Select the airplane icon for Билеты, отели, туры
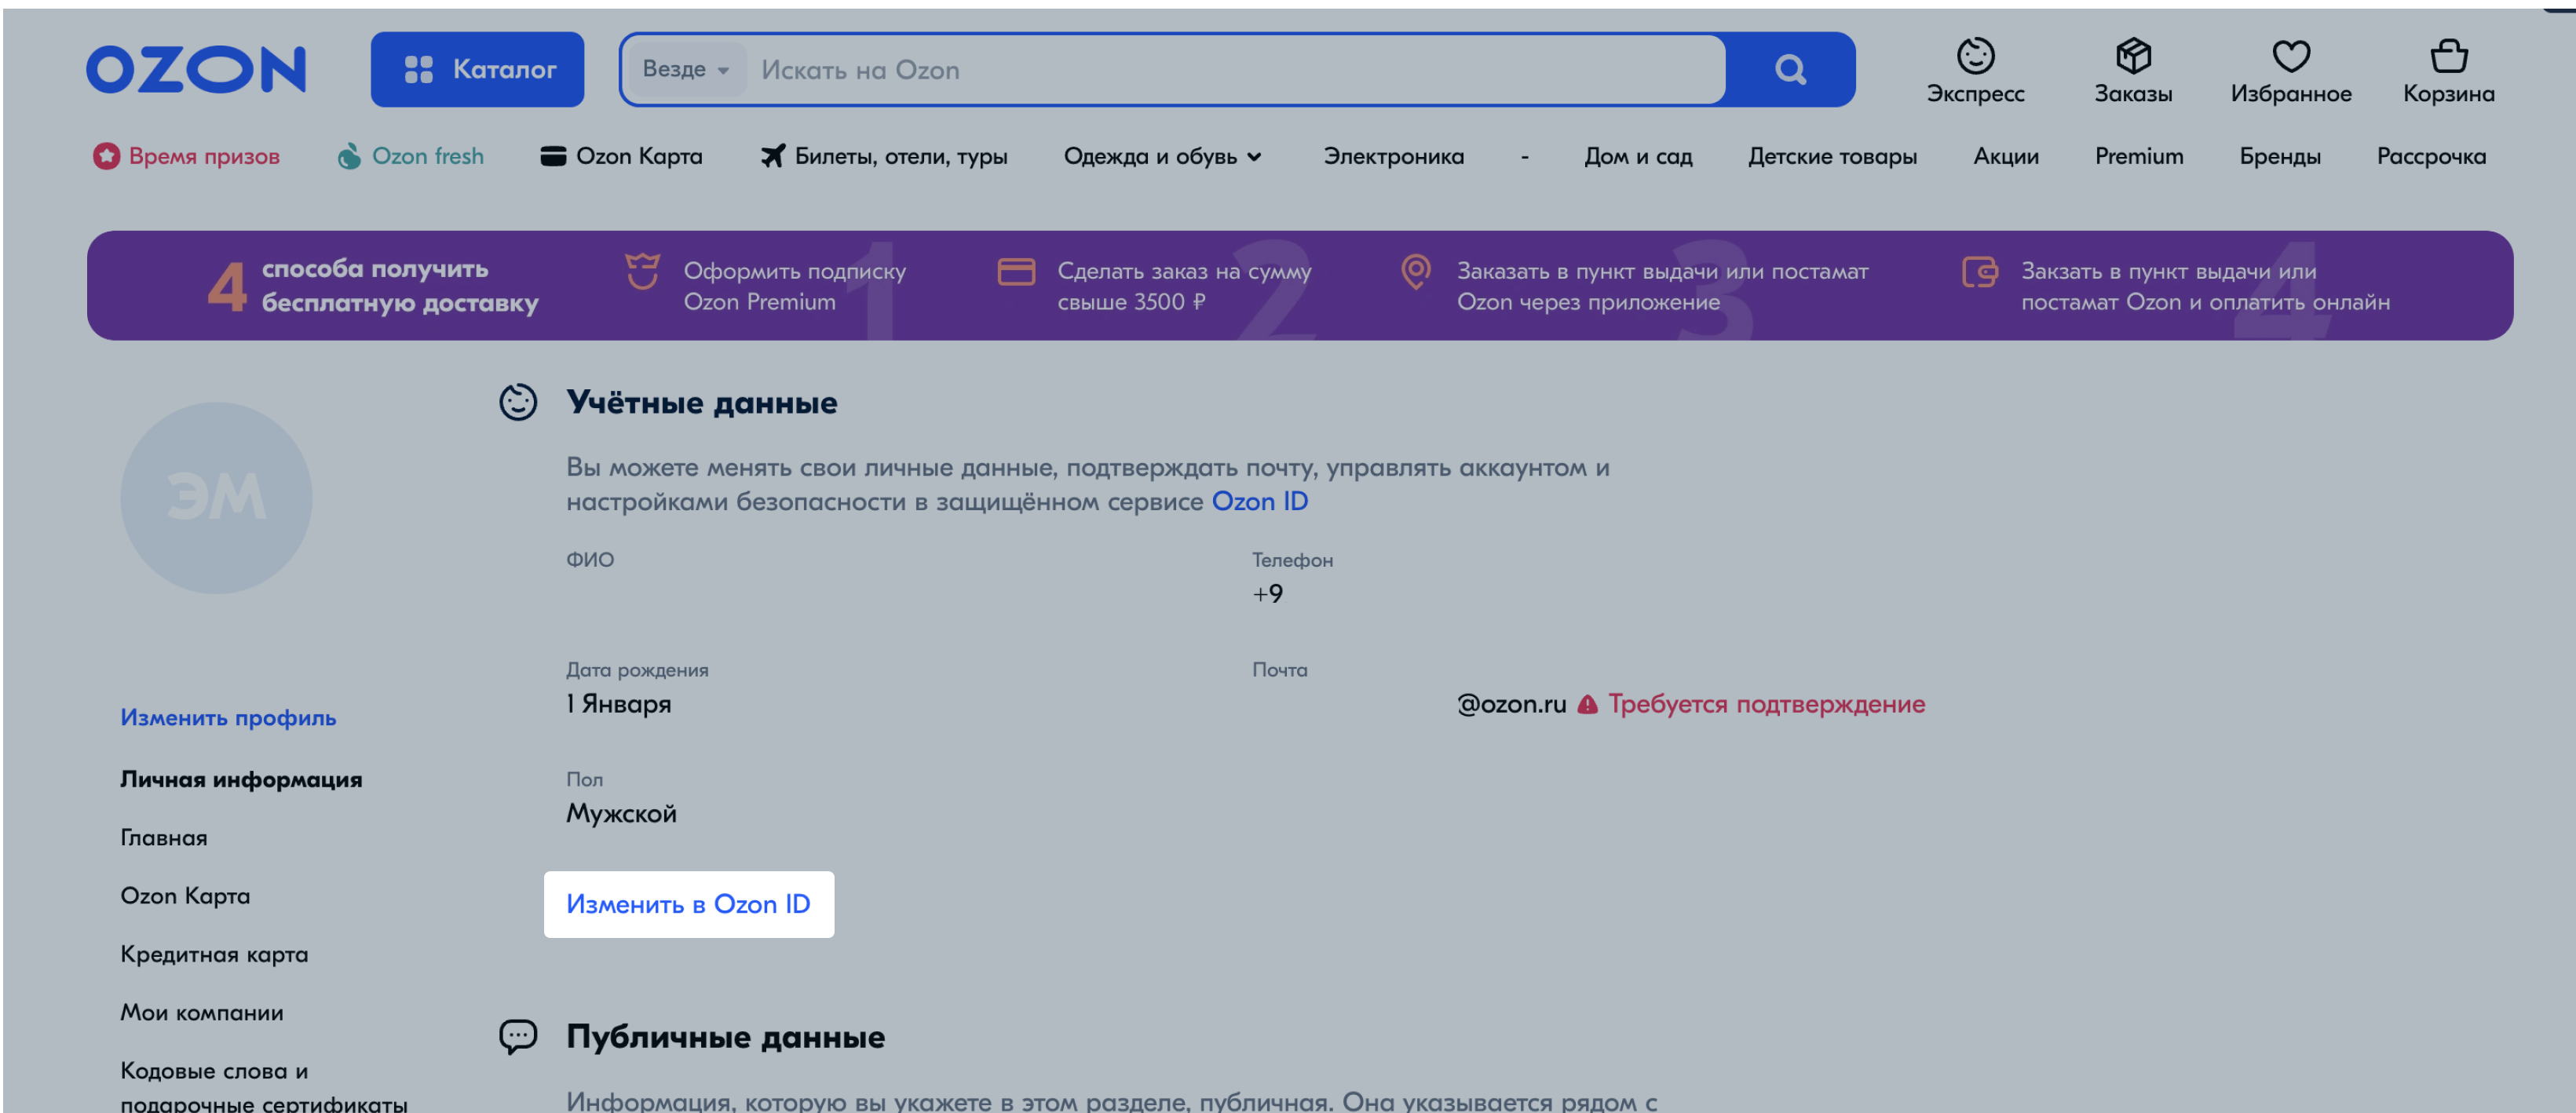Viewport: 2576px width, 1113px height. [772, 155]
